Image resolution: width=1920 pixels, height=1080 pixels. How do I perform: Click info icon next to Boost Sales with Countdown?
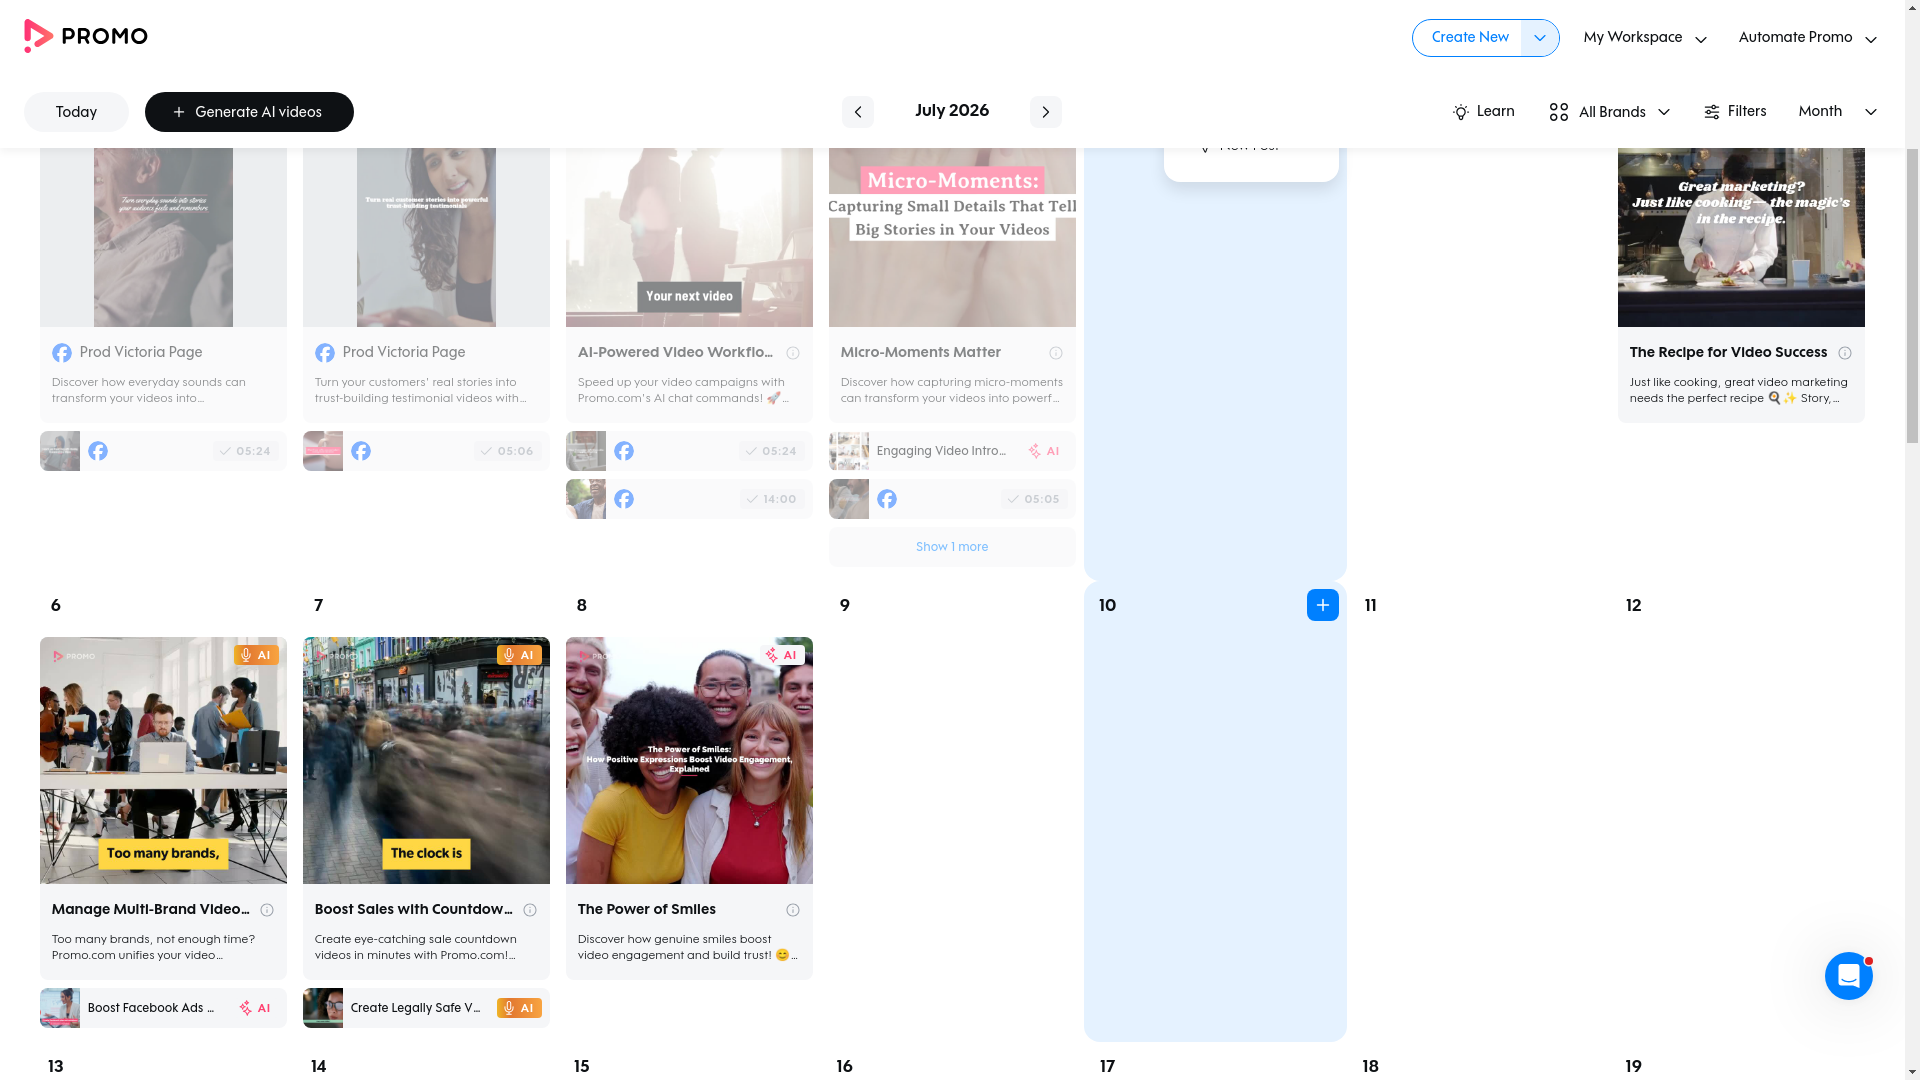point(530,910)
